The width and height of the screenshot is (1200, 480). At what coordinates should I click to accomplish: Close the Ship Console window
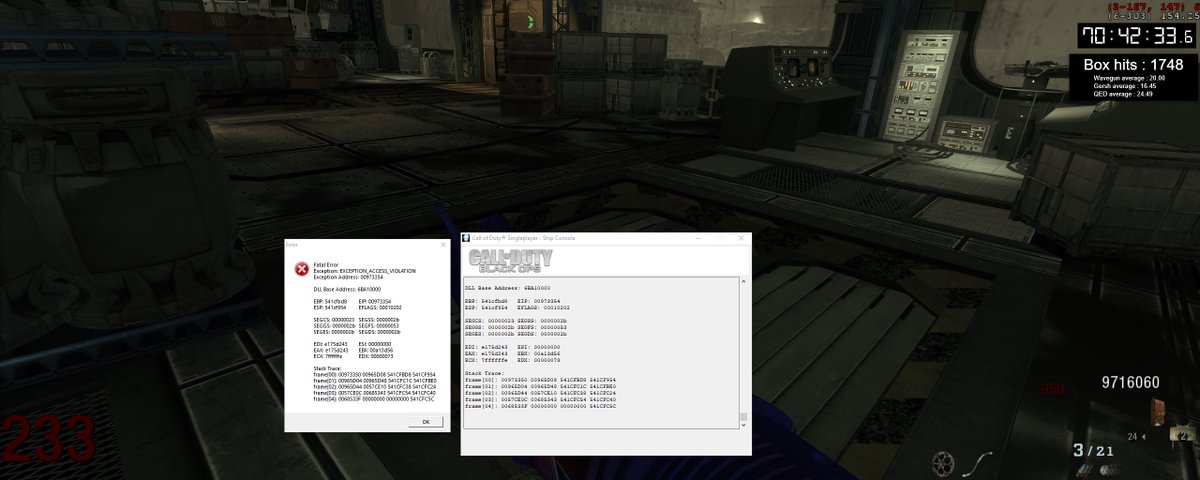(740, 238)
